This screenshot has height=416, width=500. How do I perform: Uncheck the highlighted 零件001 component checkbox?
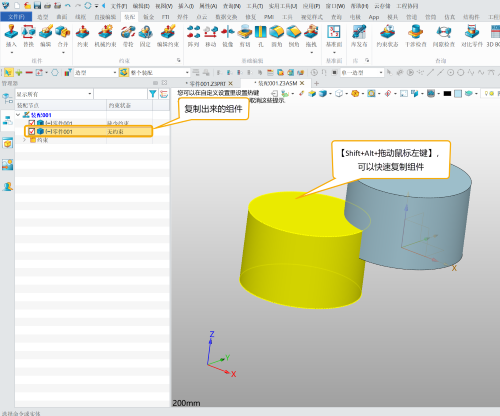(x=32, y=131)
